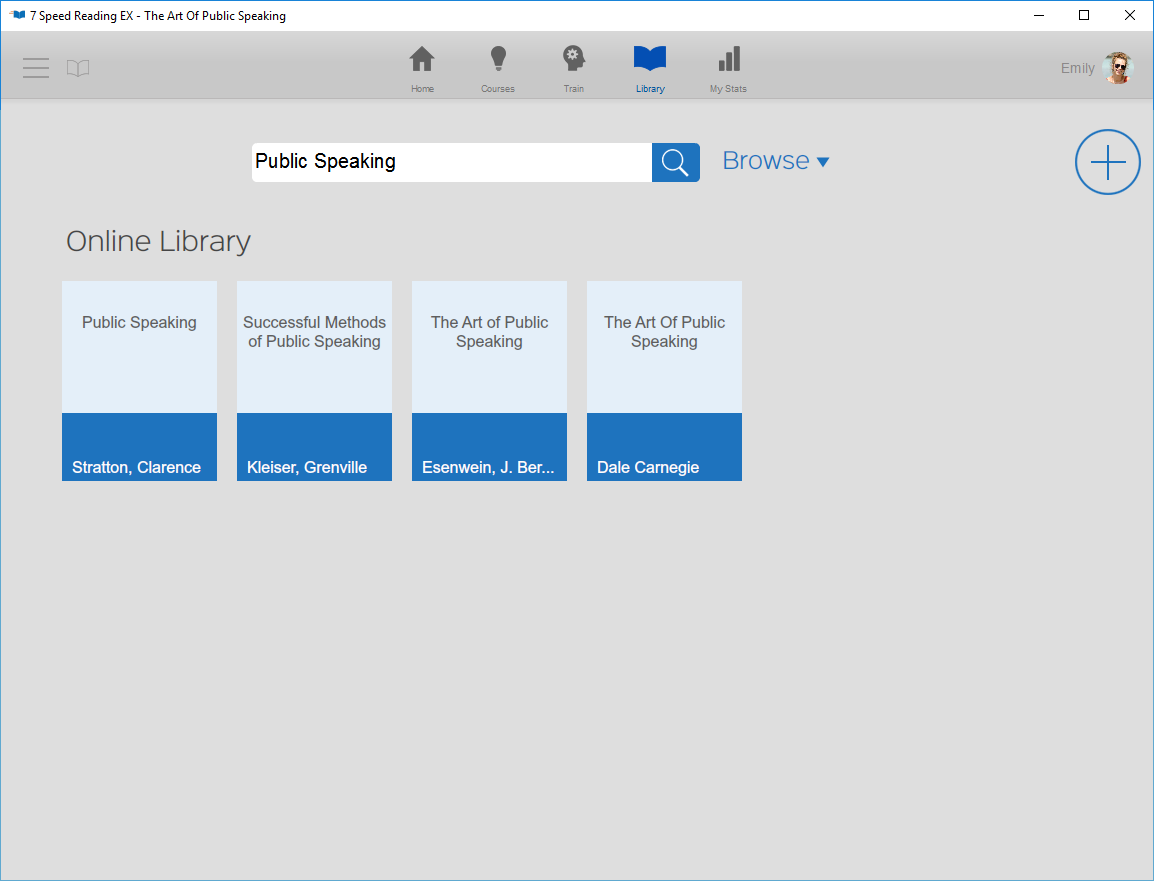Click the Stratton, Clarence author label
This screenshot has width=1154, height=881.
pyautogui.click(x=136, y=467)
